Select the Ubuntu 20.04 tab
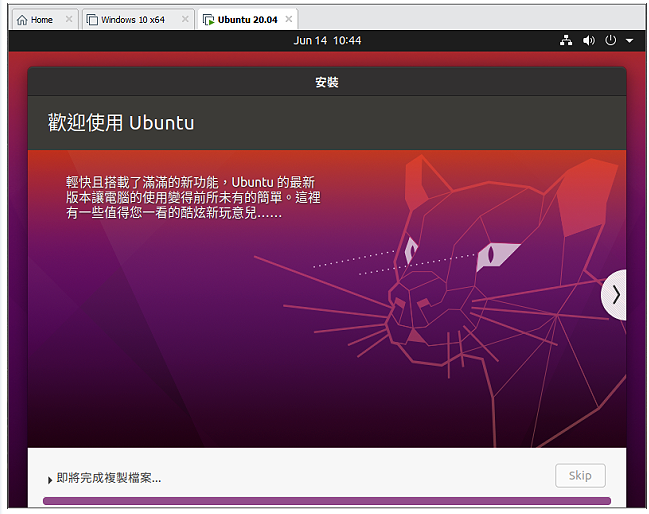649x514 pixels. 247,20
